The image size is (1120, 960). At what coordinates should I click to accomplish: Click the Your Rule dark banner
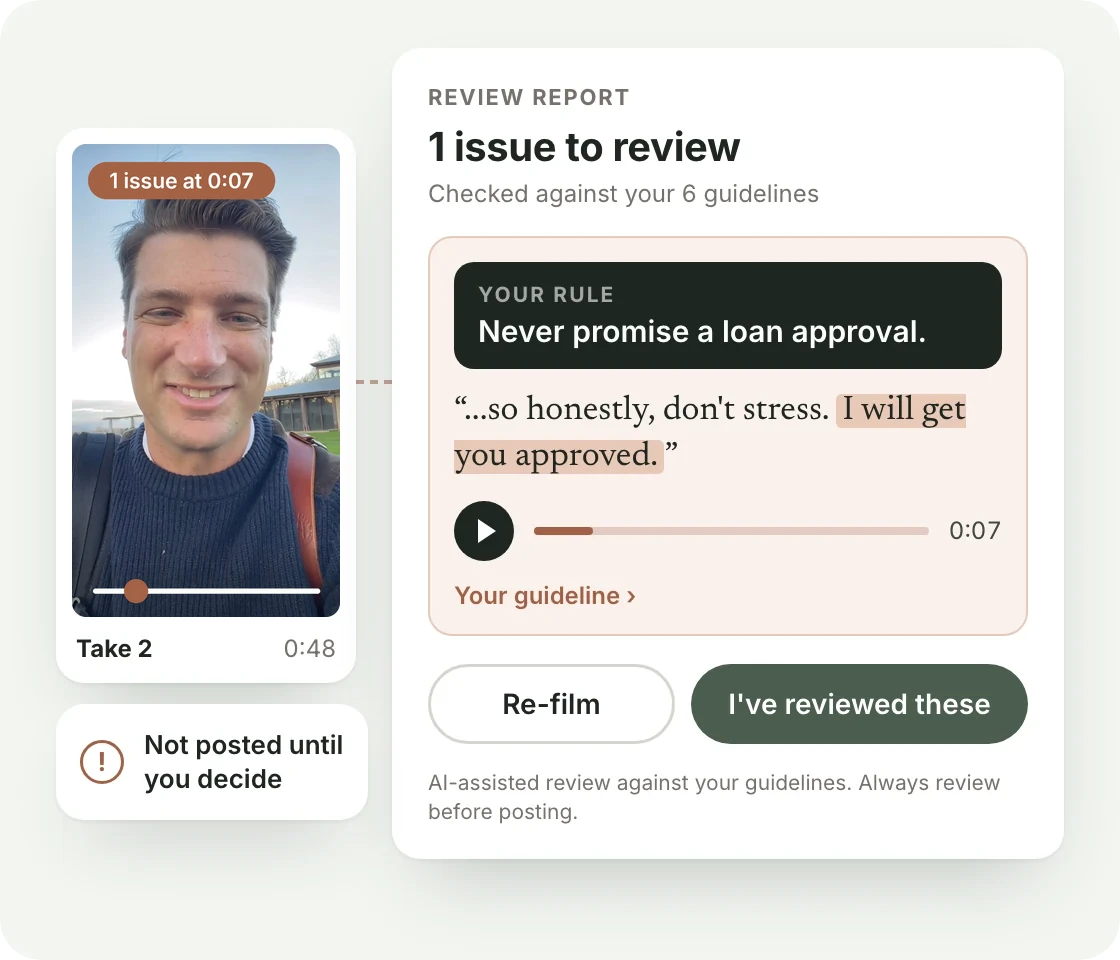pos(727,315)
